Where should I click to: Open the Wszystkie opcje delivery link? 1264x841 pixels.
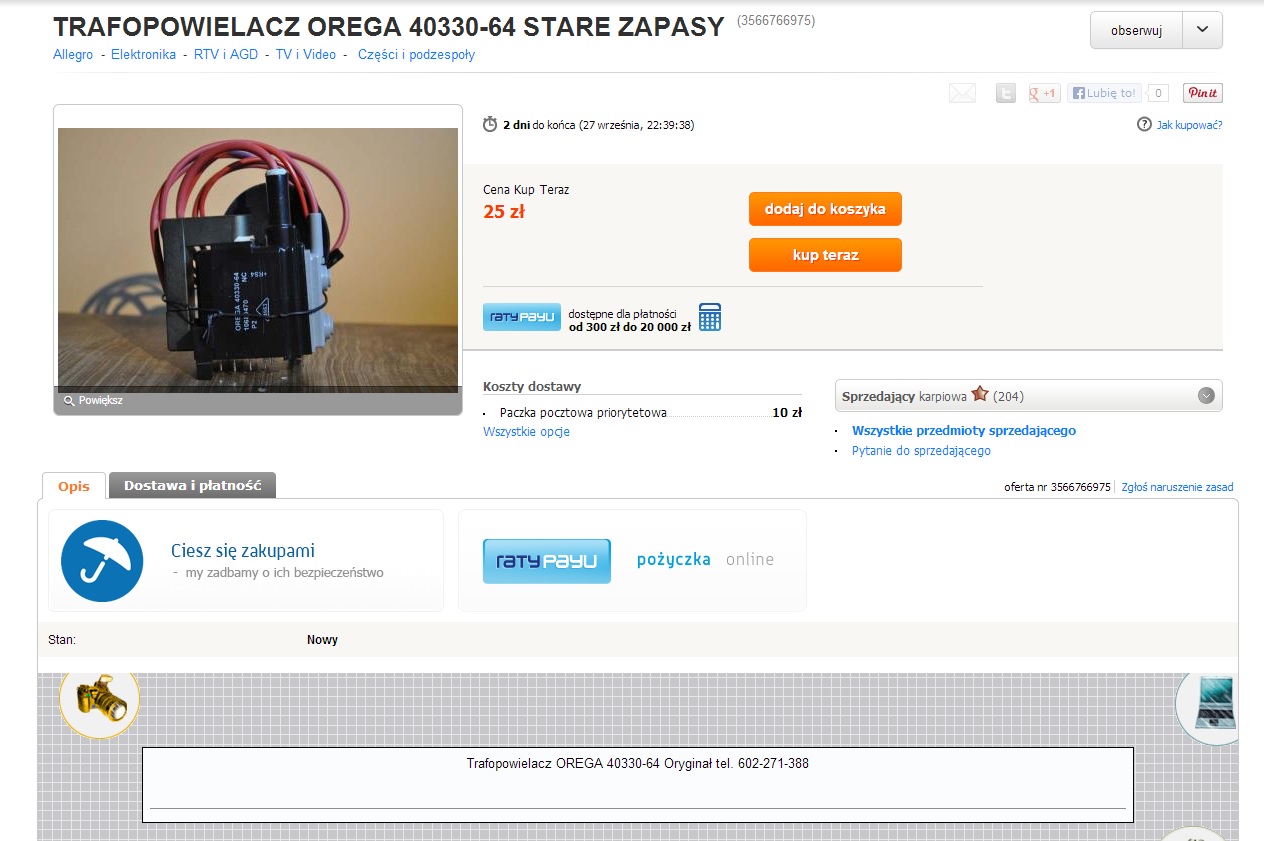526,432
